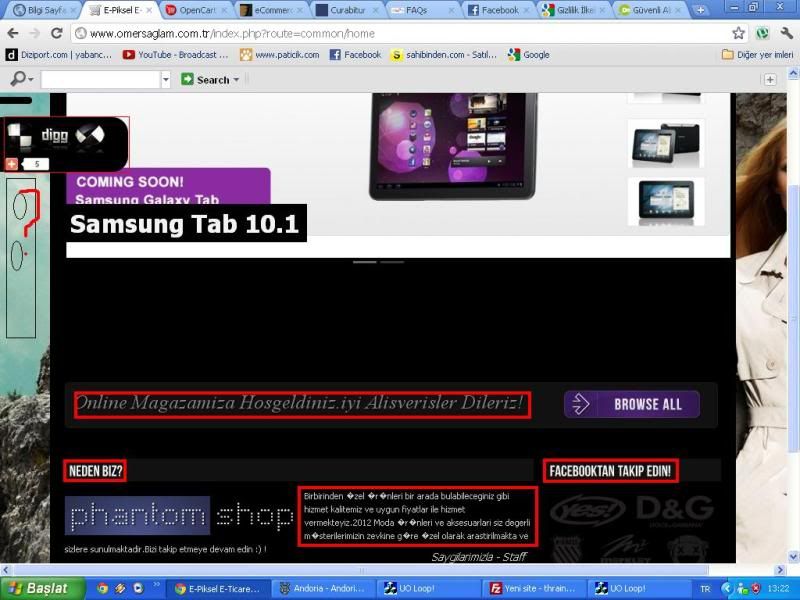
Task: Expand the search box history arrow
Action: point(165,80)
